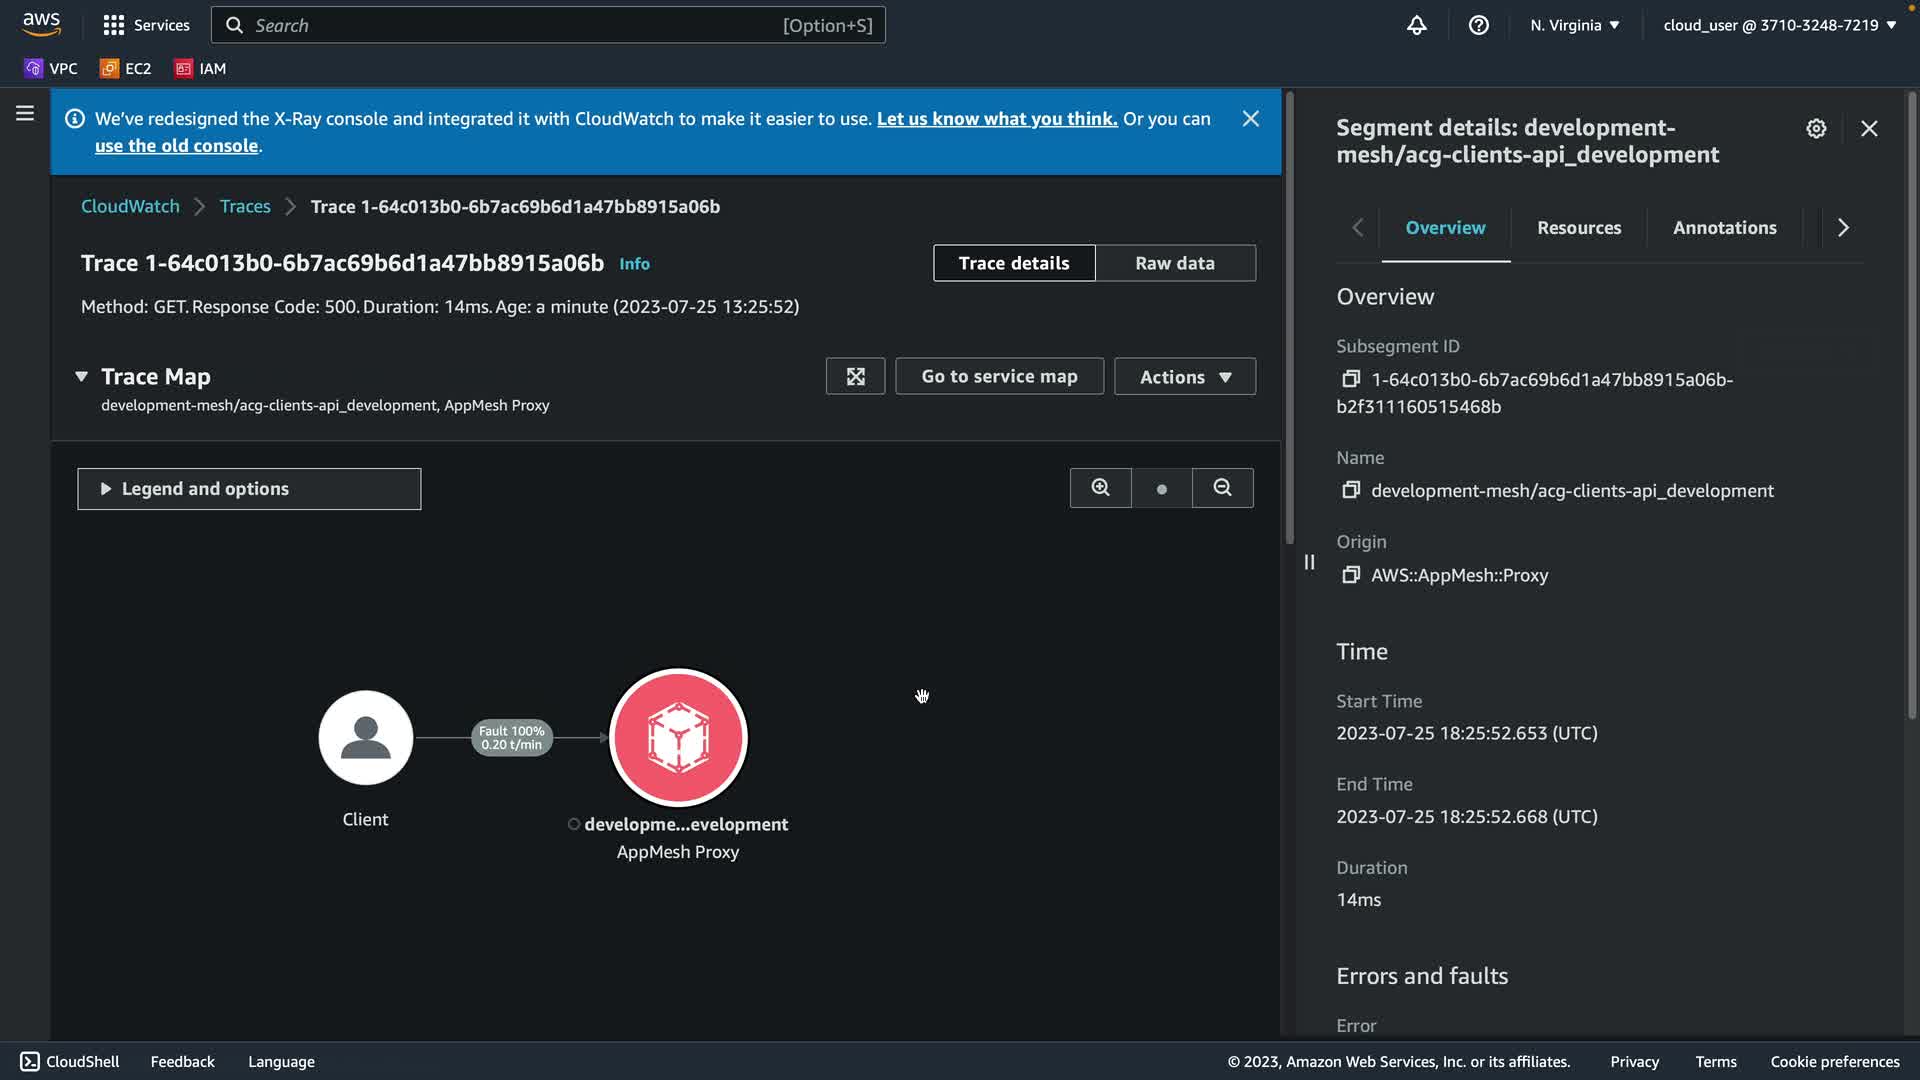Collapse the Trace Map section
The height and width of the screenshot is (1080, 1920).
(82, 377)
